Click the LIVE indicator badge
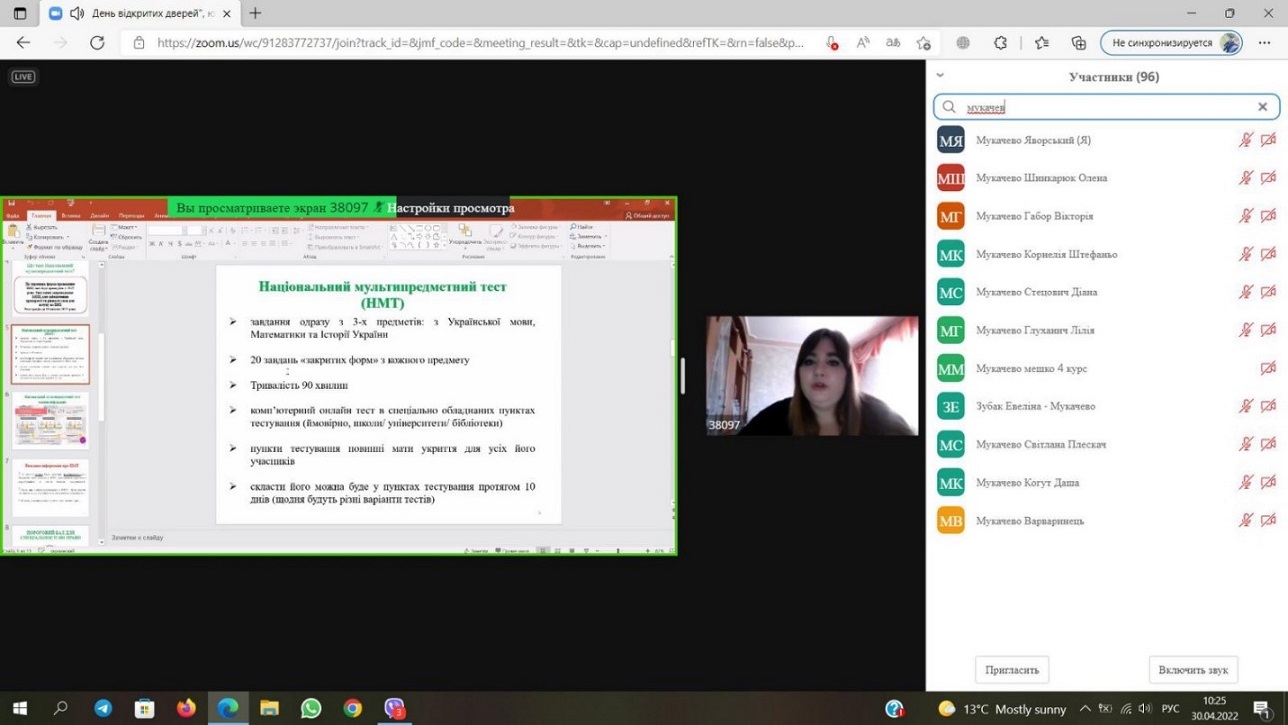 tap(22, 77)
